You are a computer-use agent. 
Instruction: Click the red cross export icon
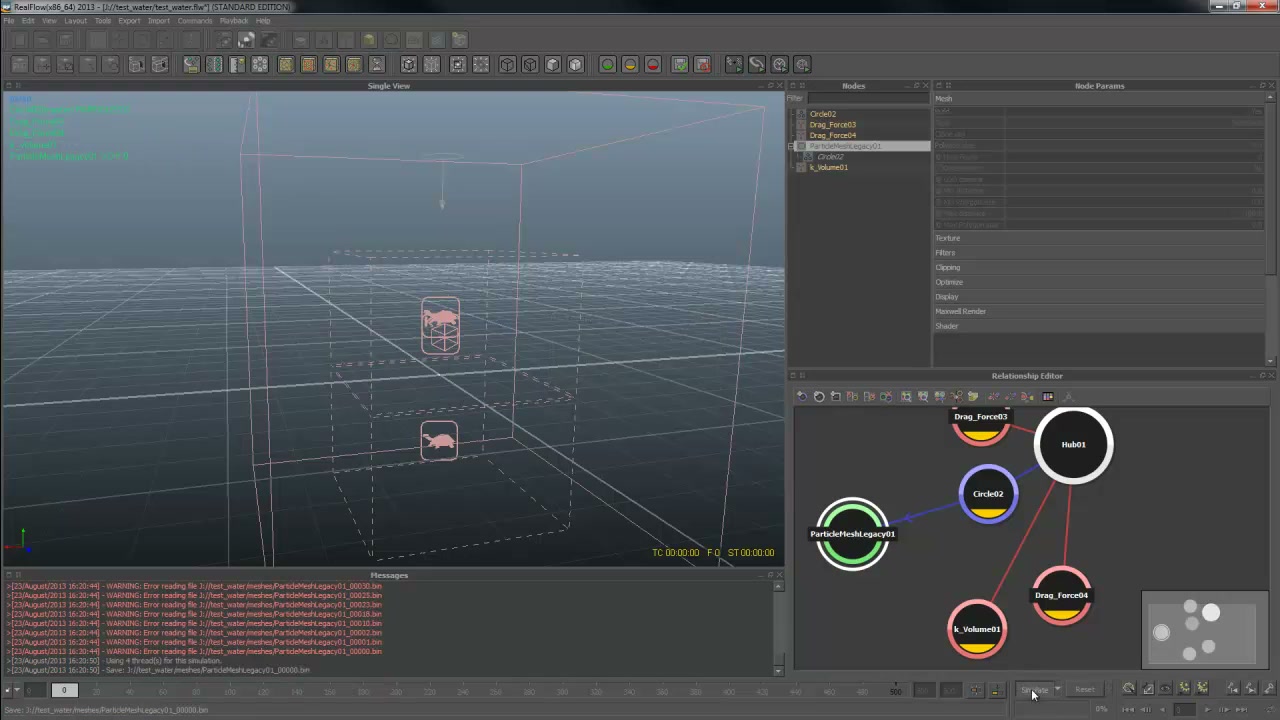[x=703, y=65]
